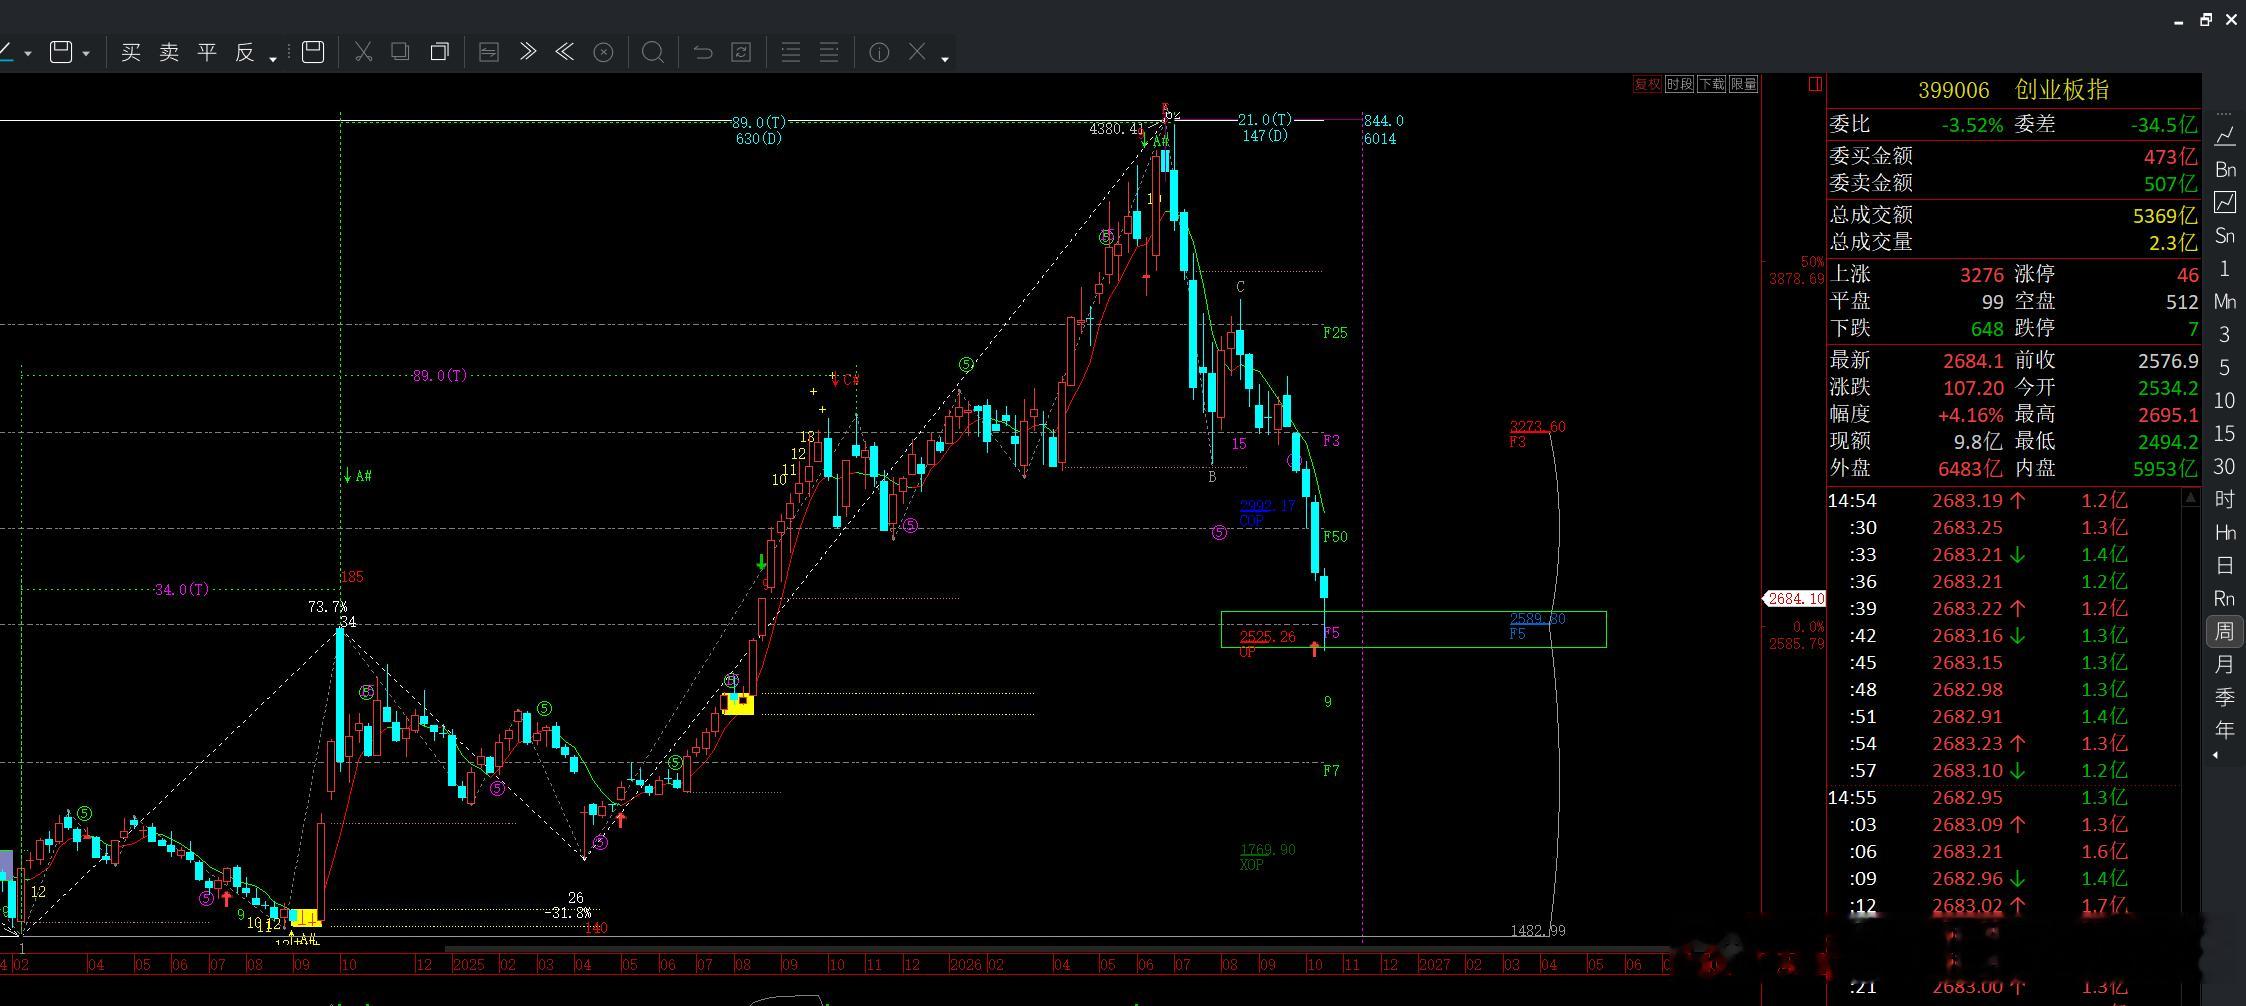
Task: Click the second lines-list icon, beside the info icon
Action: pos(829,52)
